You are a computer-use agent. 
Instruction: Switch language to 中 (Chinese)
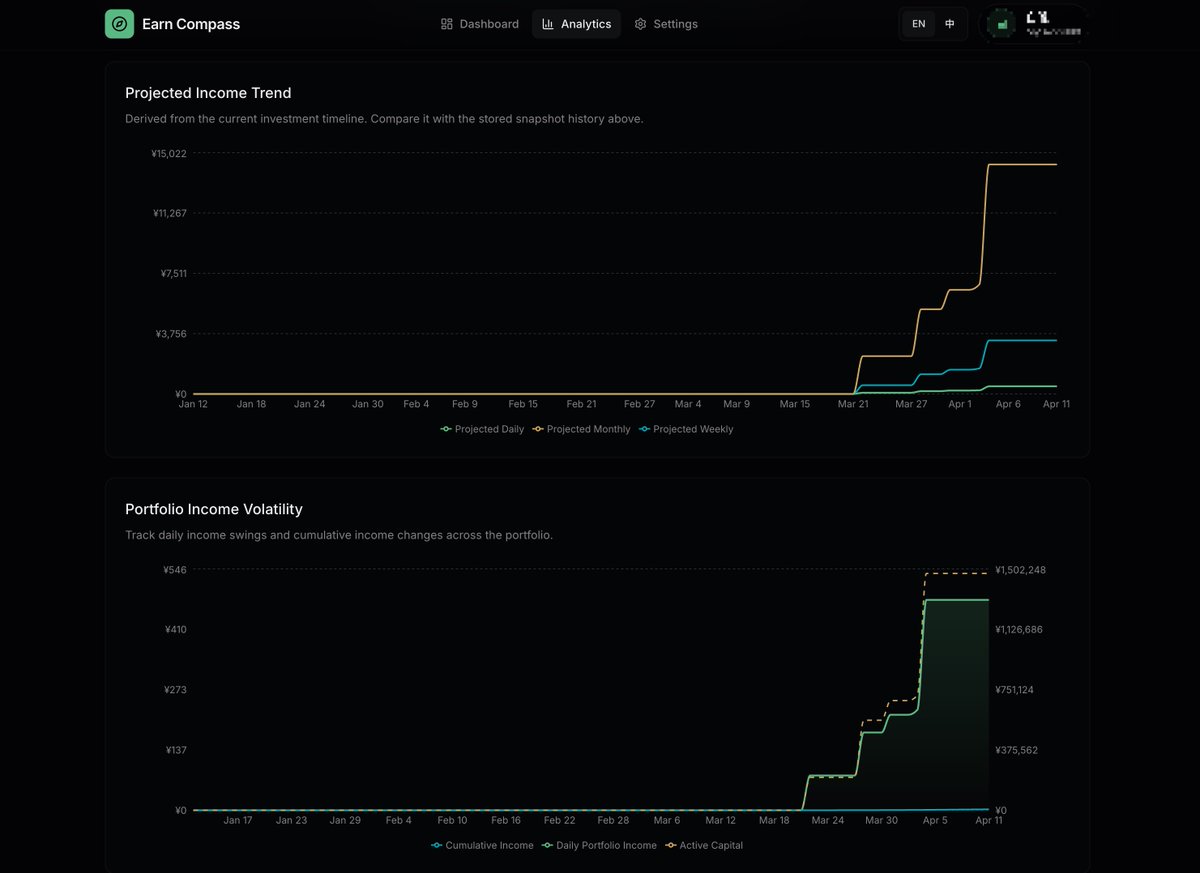click(950, 24)
